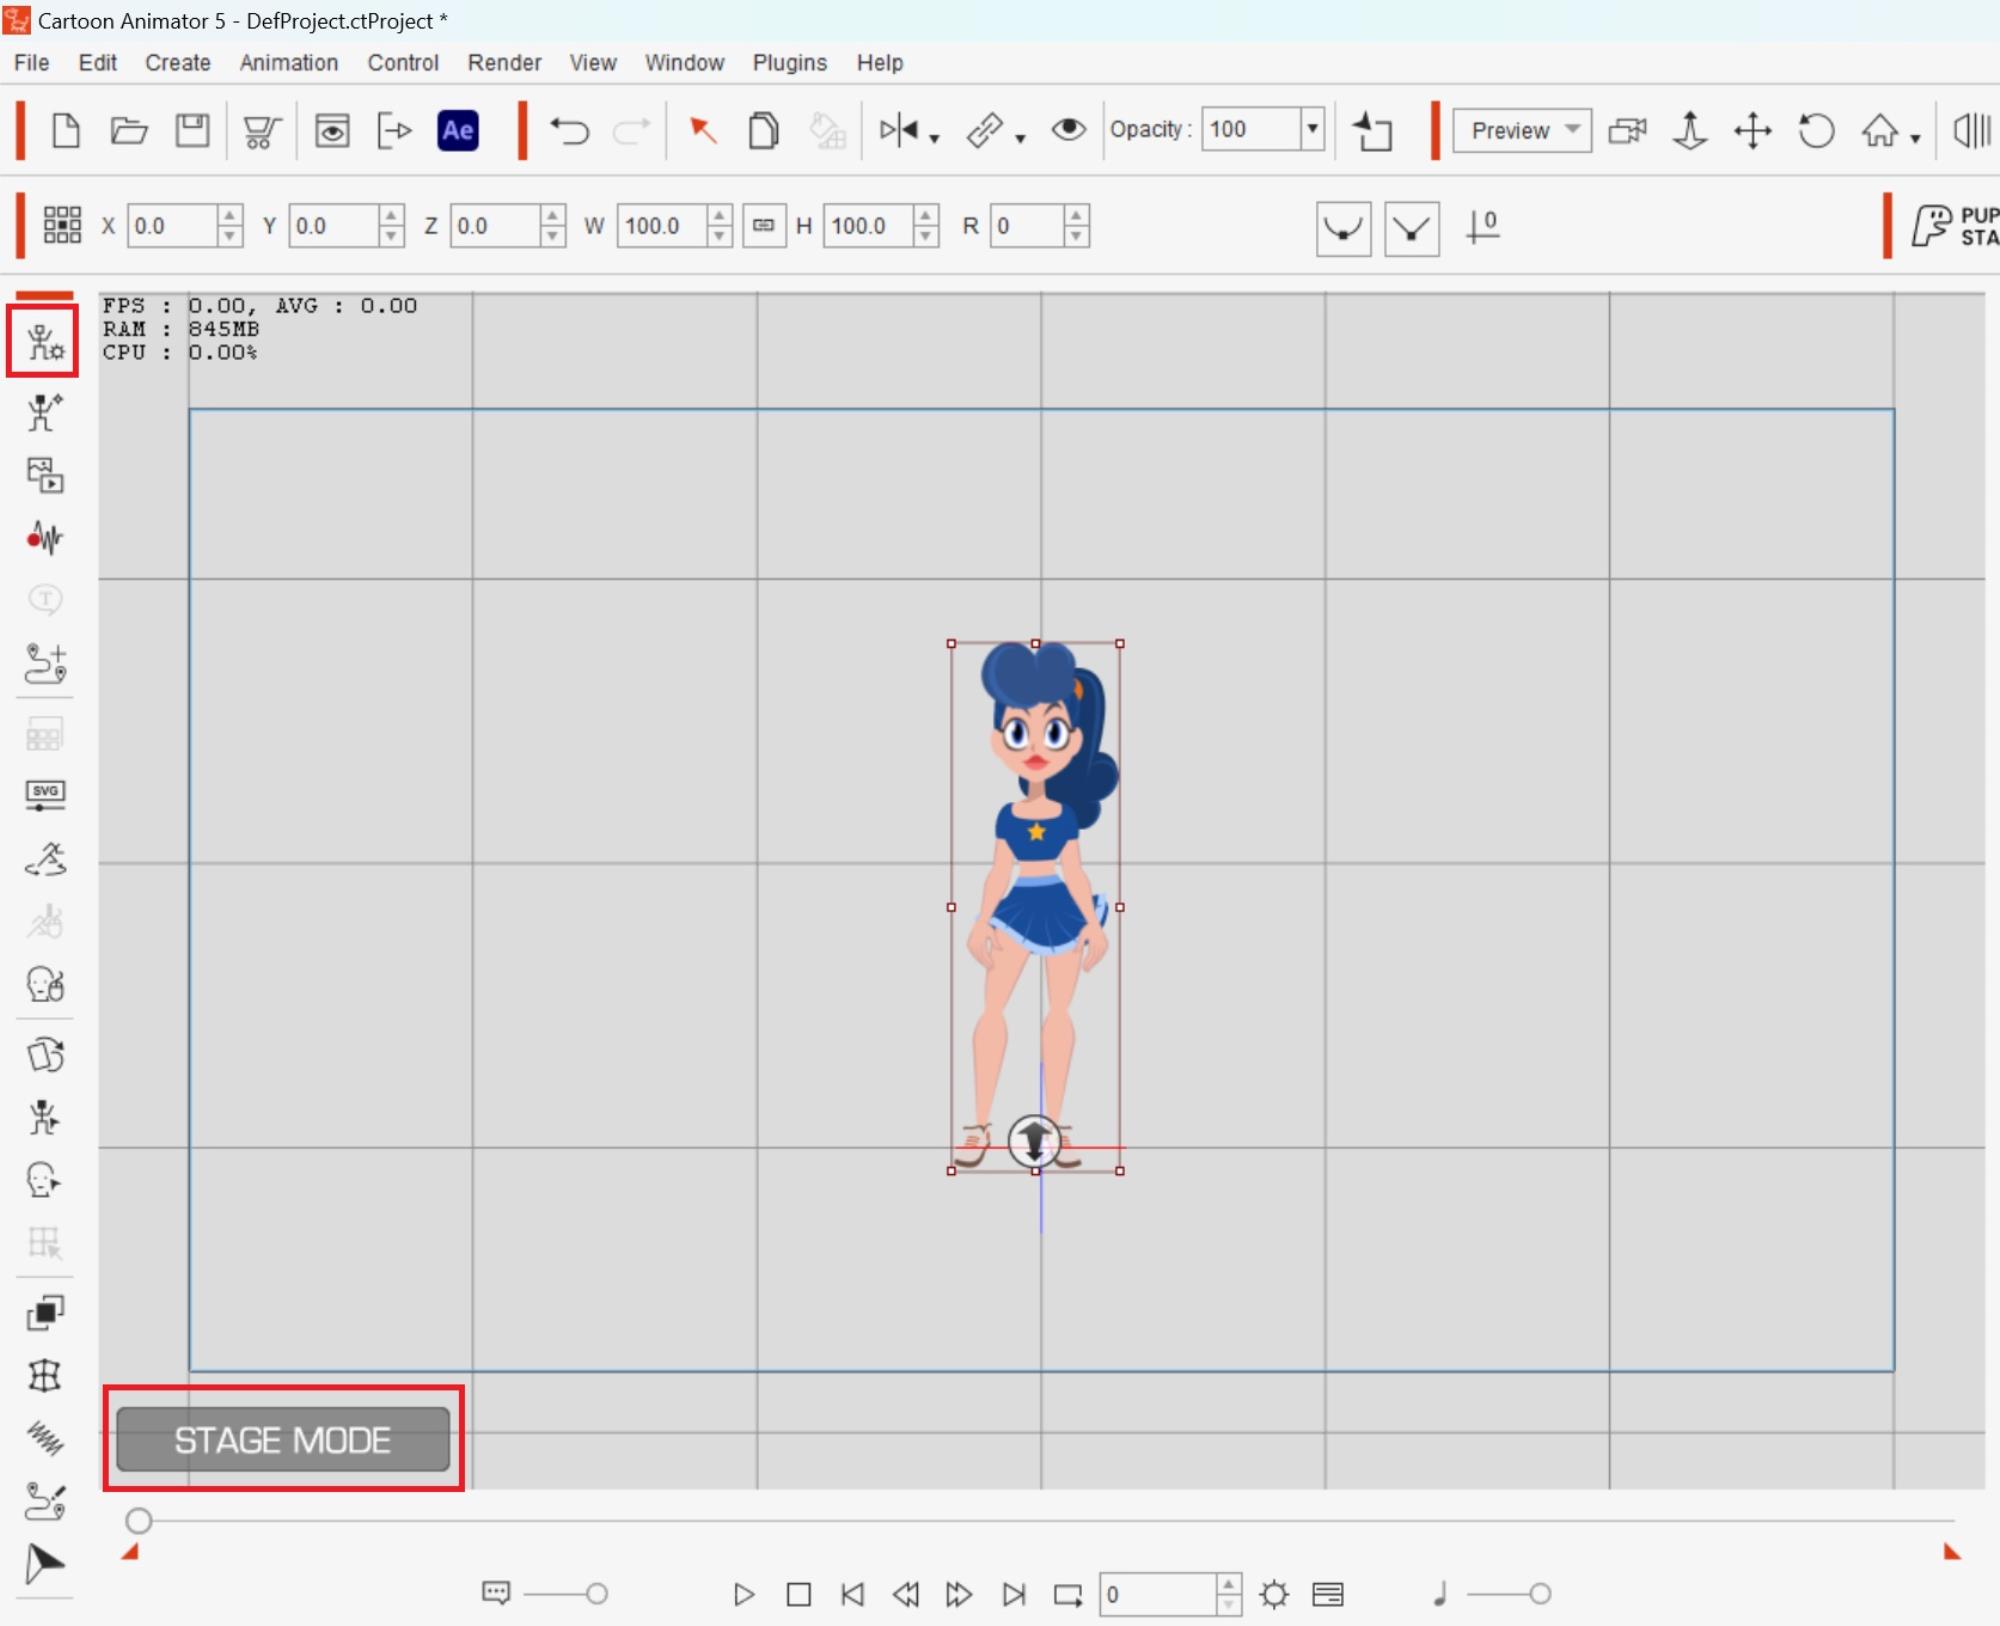Click the curved transition curve button
2000x1626 pixels.
tap(1343, 229)
